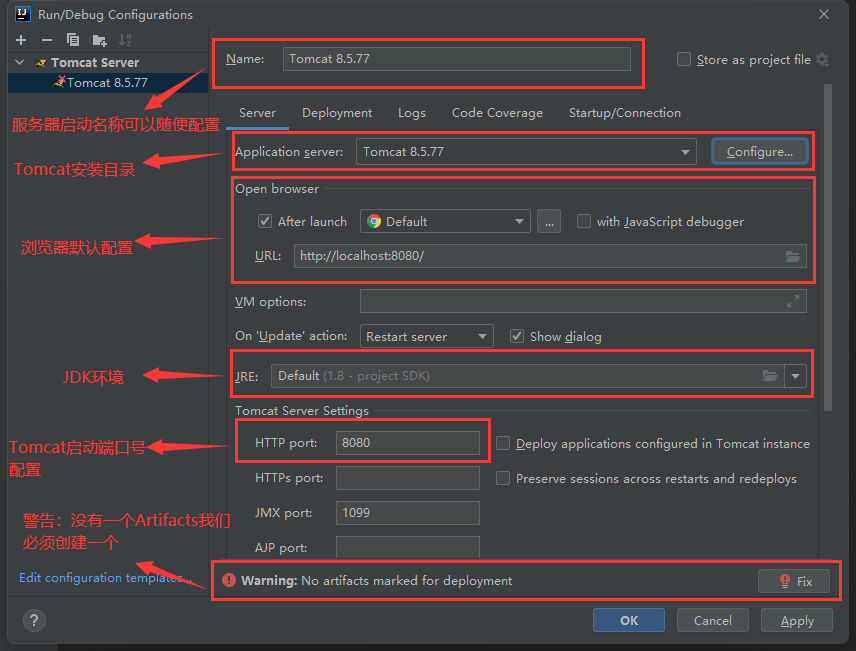The image size is (856, 651).
Task: Browse URL field folder icon
Action: point(793,256)
